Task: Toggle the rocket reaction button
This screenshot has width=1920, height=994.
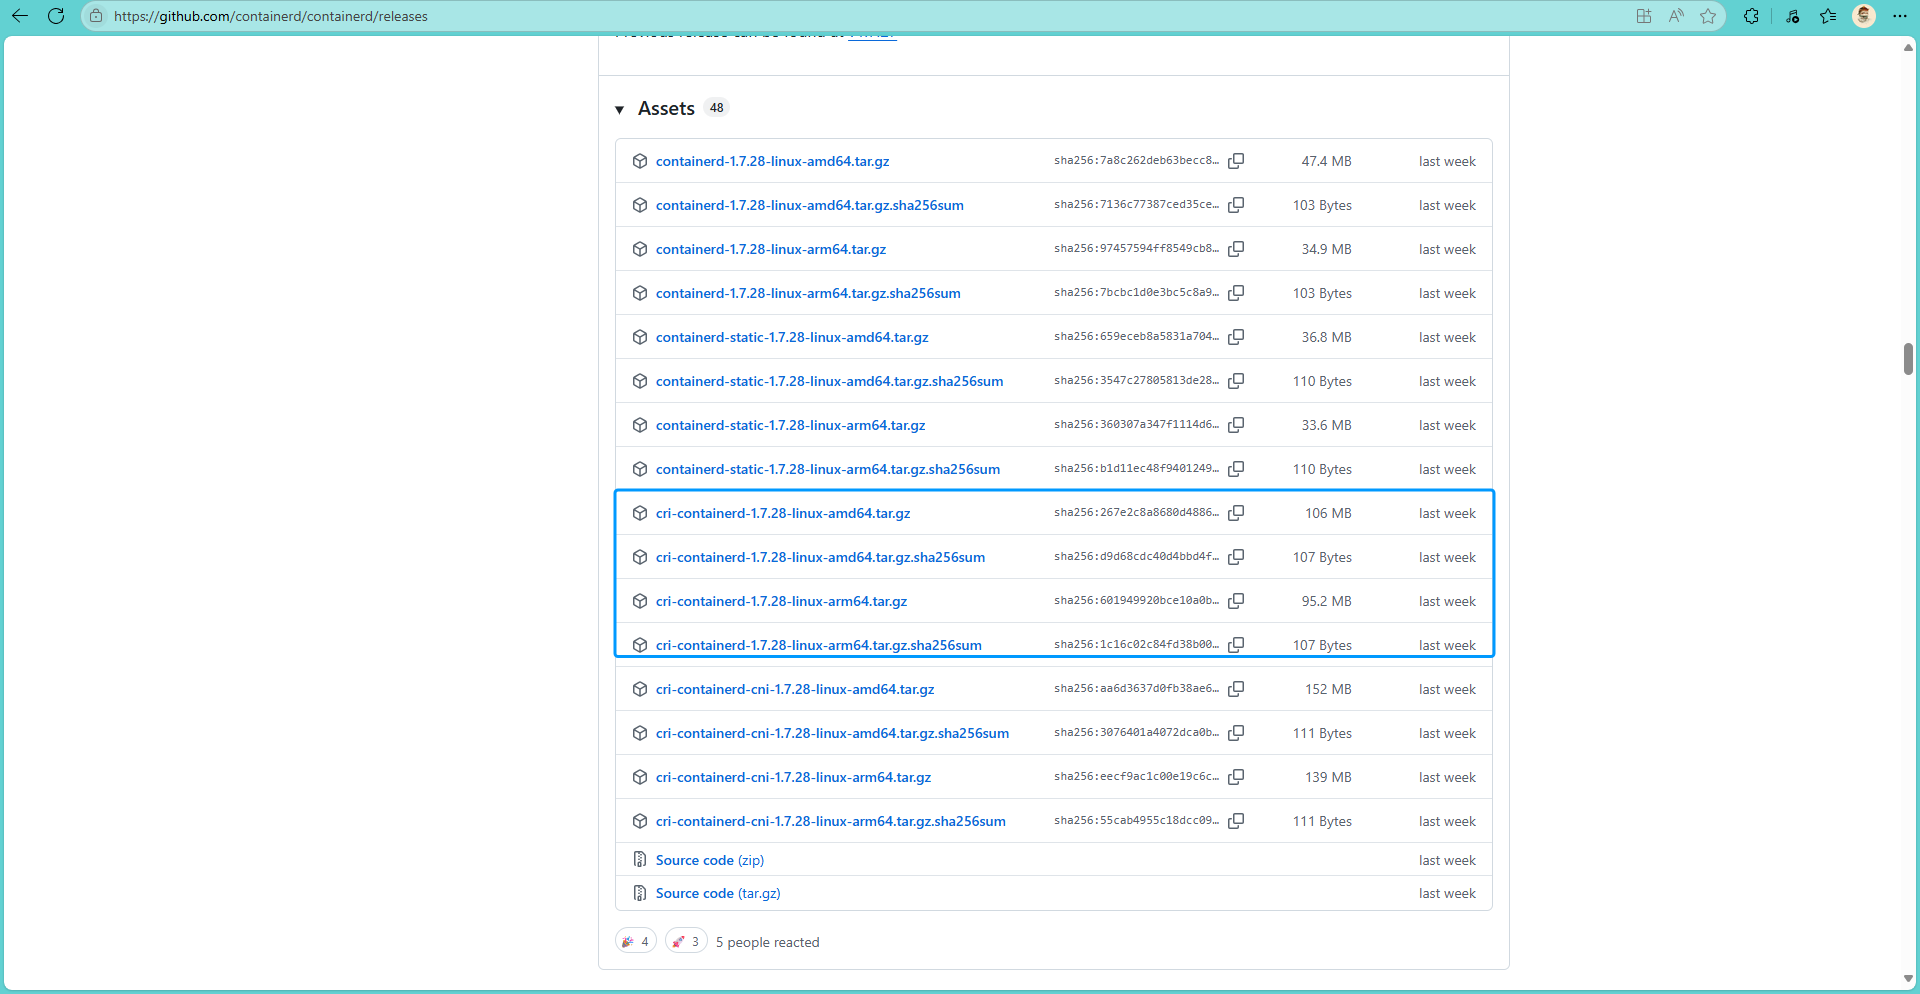Action: pos(686,942)
